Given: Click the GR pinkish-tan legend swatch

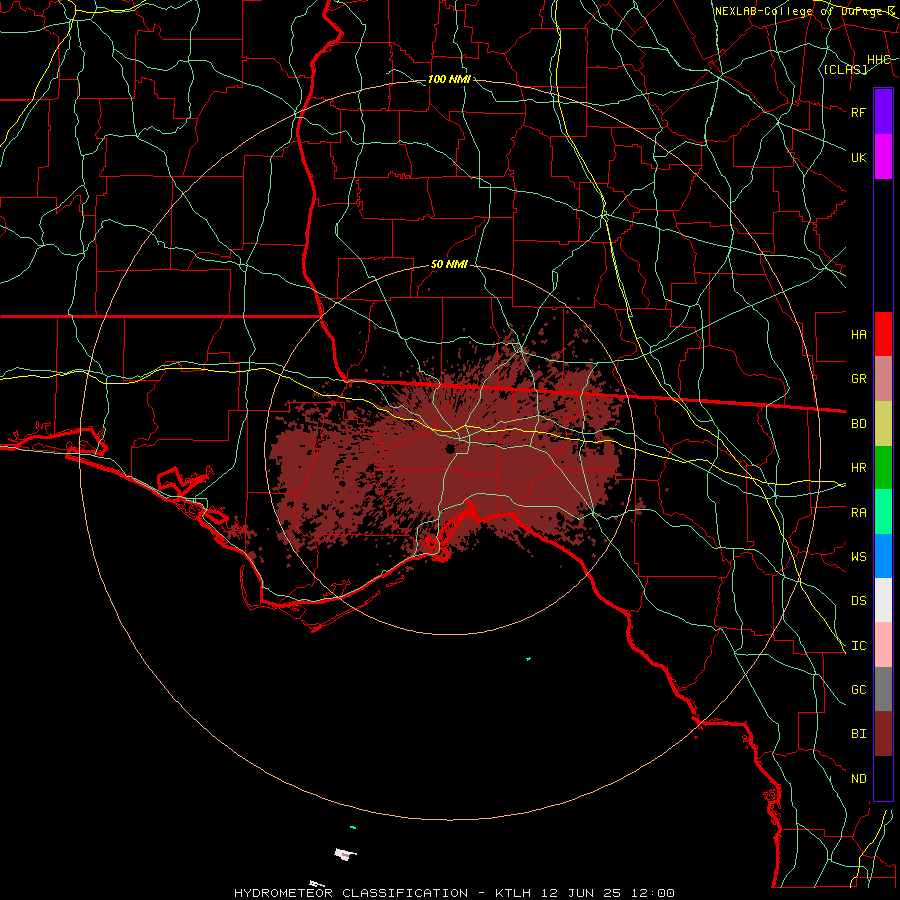Looking at the screenshot, I should 883,378.
